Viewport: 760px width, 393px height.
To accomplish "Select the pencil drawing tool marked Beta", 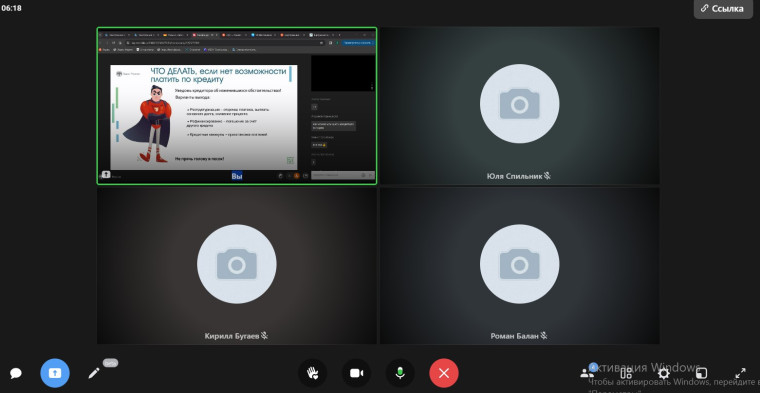I will [x=94, y=373].
